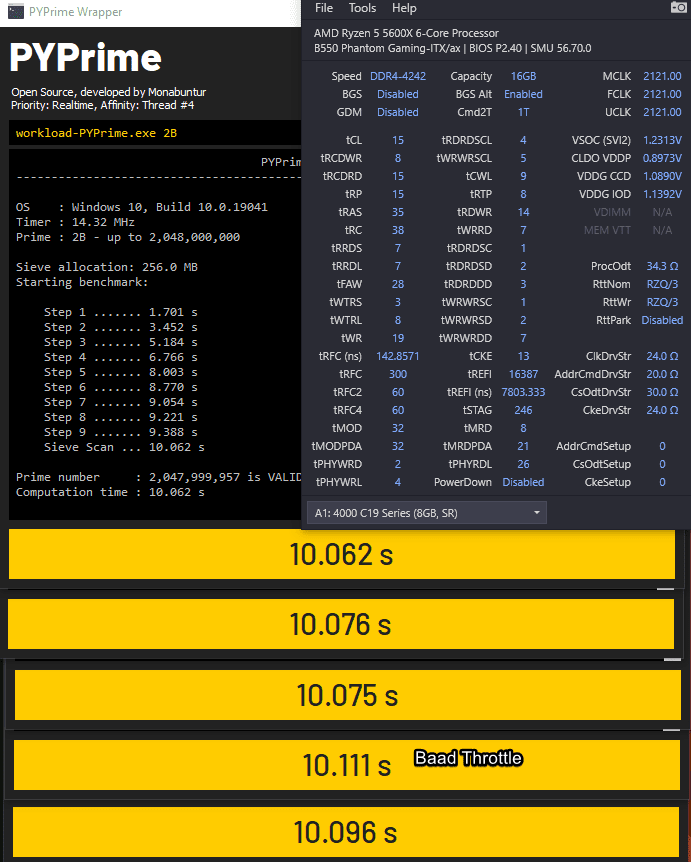This screenshot has width=691, height=862.
Task: Expand the A1: 4000 C19 Series module dropdown
Action: [427, 513]
